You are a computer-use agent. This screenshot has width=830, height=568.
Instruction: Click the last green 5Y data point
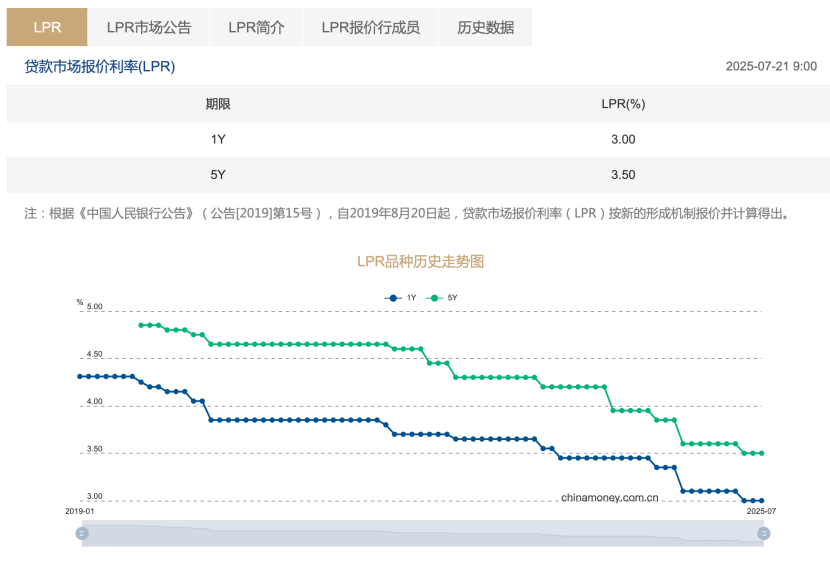[x=762, y=453]
